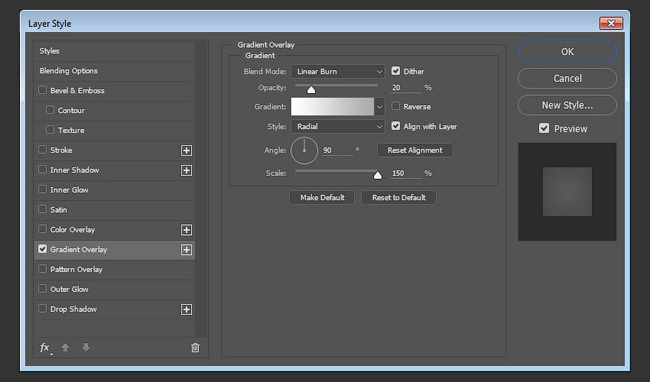650x382 pixels.
Task: Close the Layer Style dialog
Action: click(611, 23)
